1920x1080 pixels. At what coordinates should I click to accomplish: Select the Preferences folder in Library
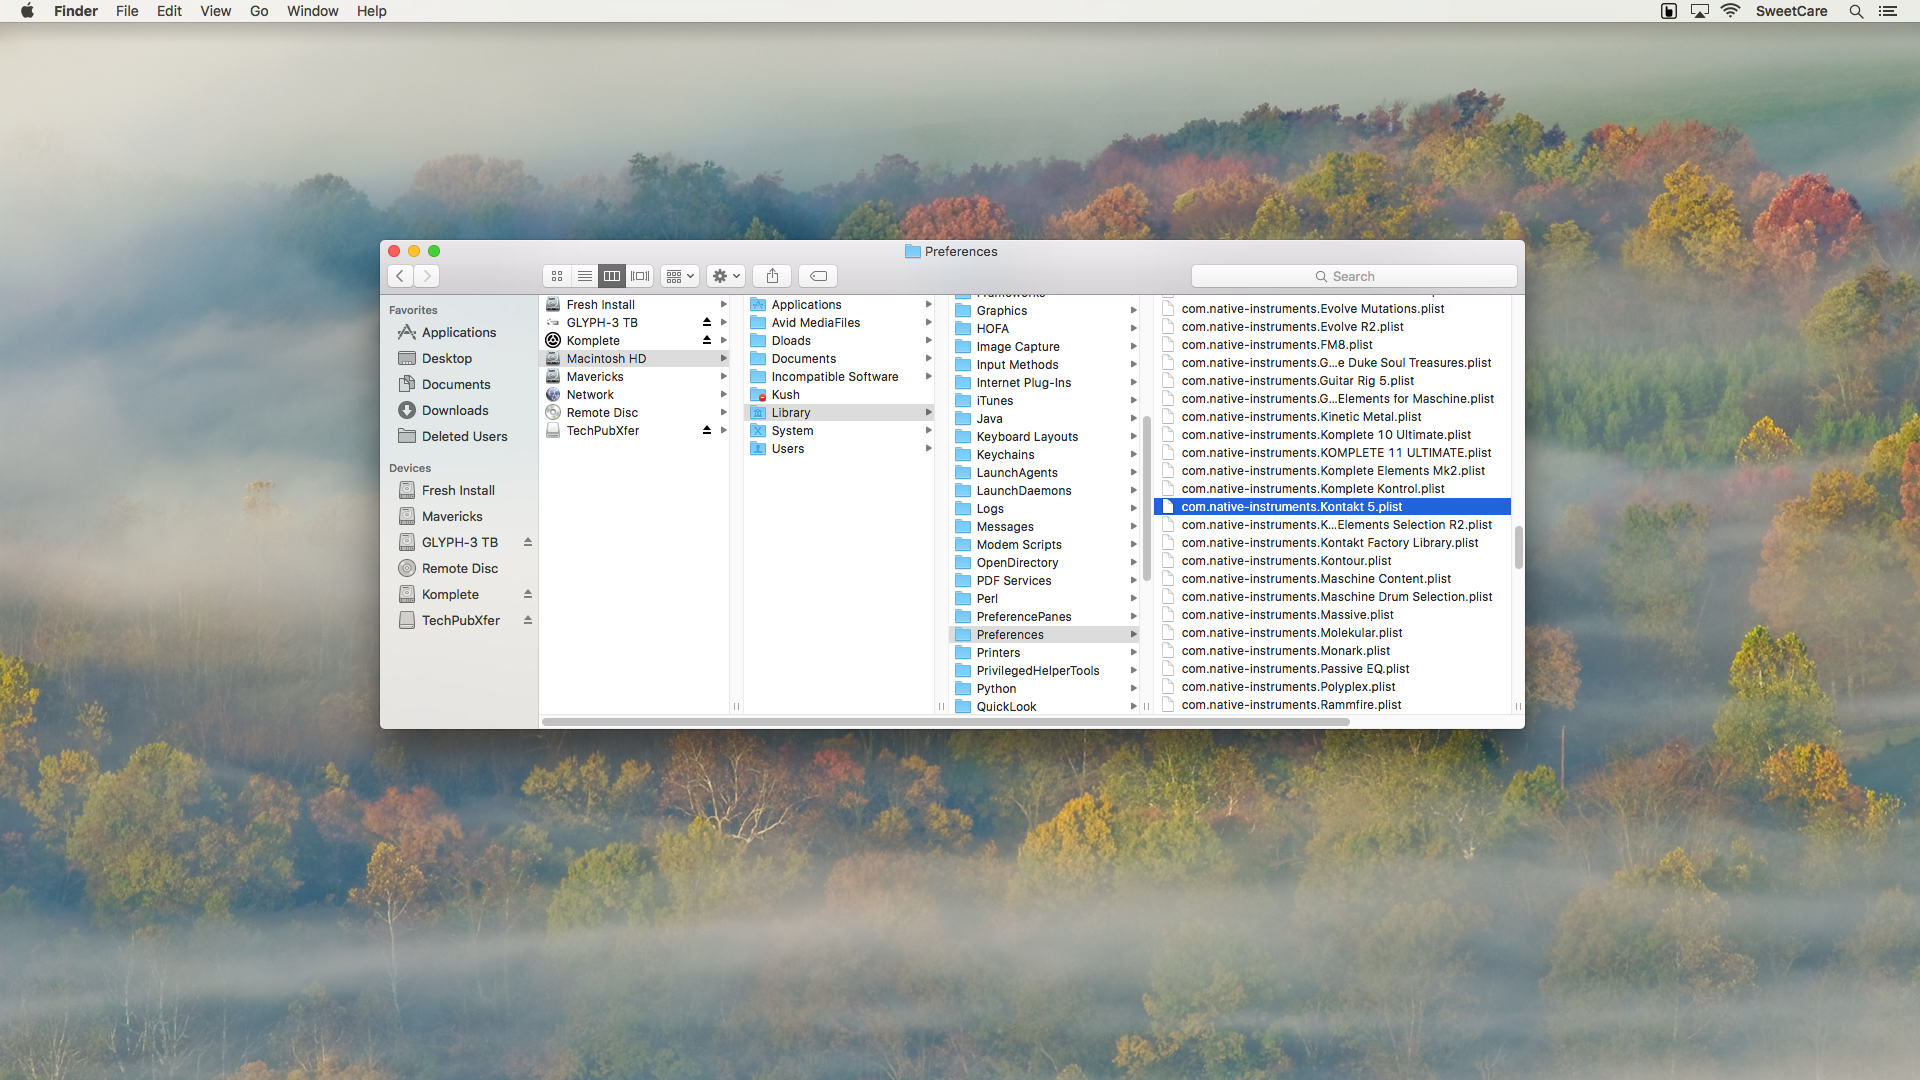coord(1045,634)
